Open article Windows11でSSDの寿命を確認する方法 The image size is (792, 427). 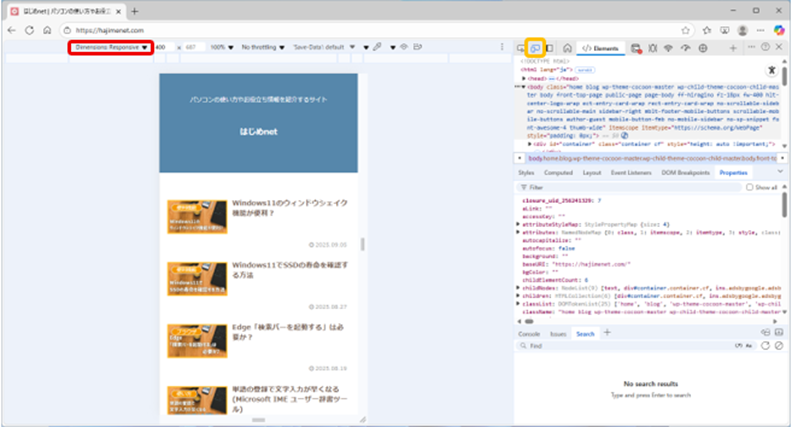pyautogui.click(x=290, y=270)
